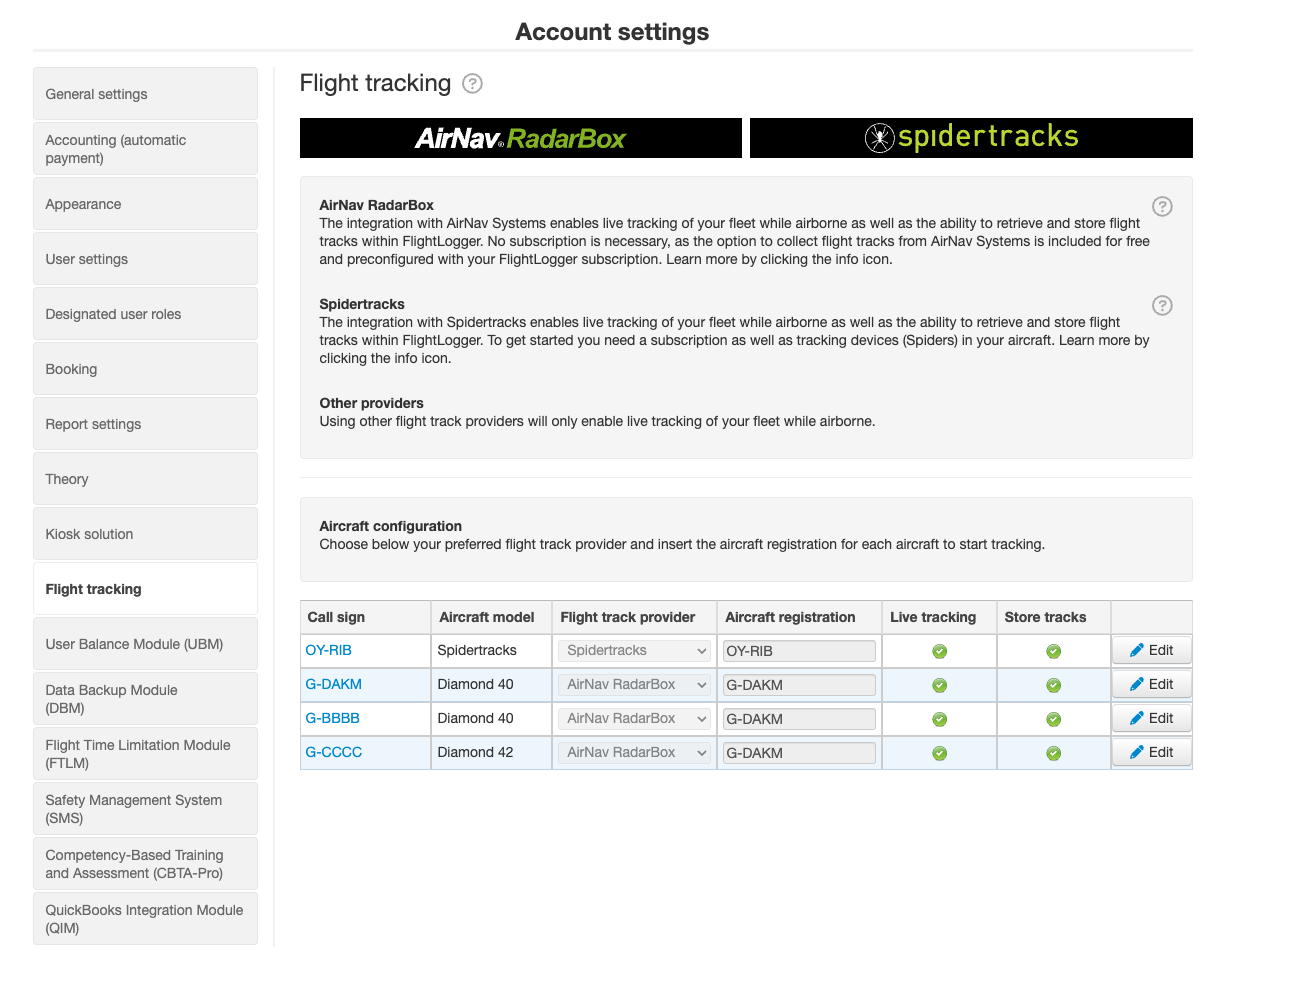This screenshot has width=1289, height=983.
Task: Click the AirNav RadarBox banner logo
Action: point(520,138)
